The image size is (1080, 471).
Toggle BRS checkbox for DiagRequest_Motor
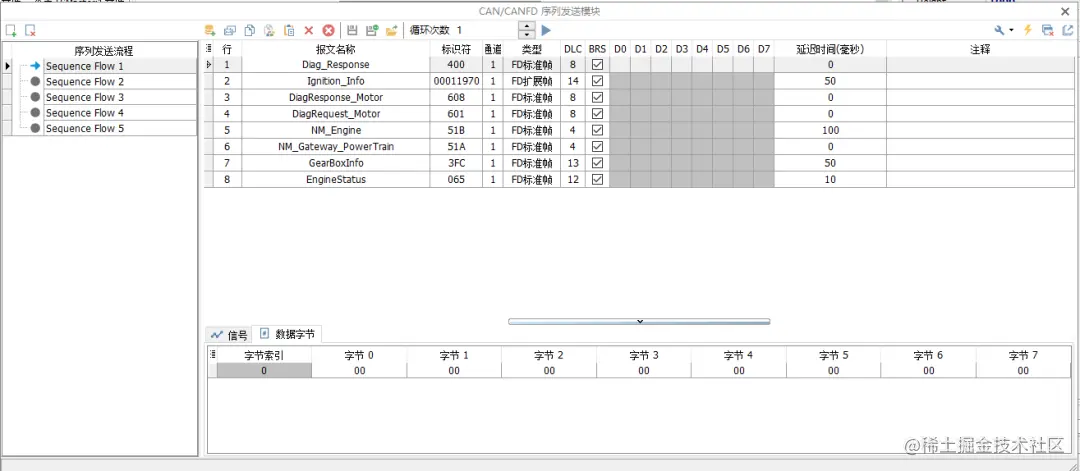(x=597, y=114)
